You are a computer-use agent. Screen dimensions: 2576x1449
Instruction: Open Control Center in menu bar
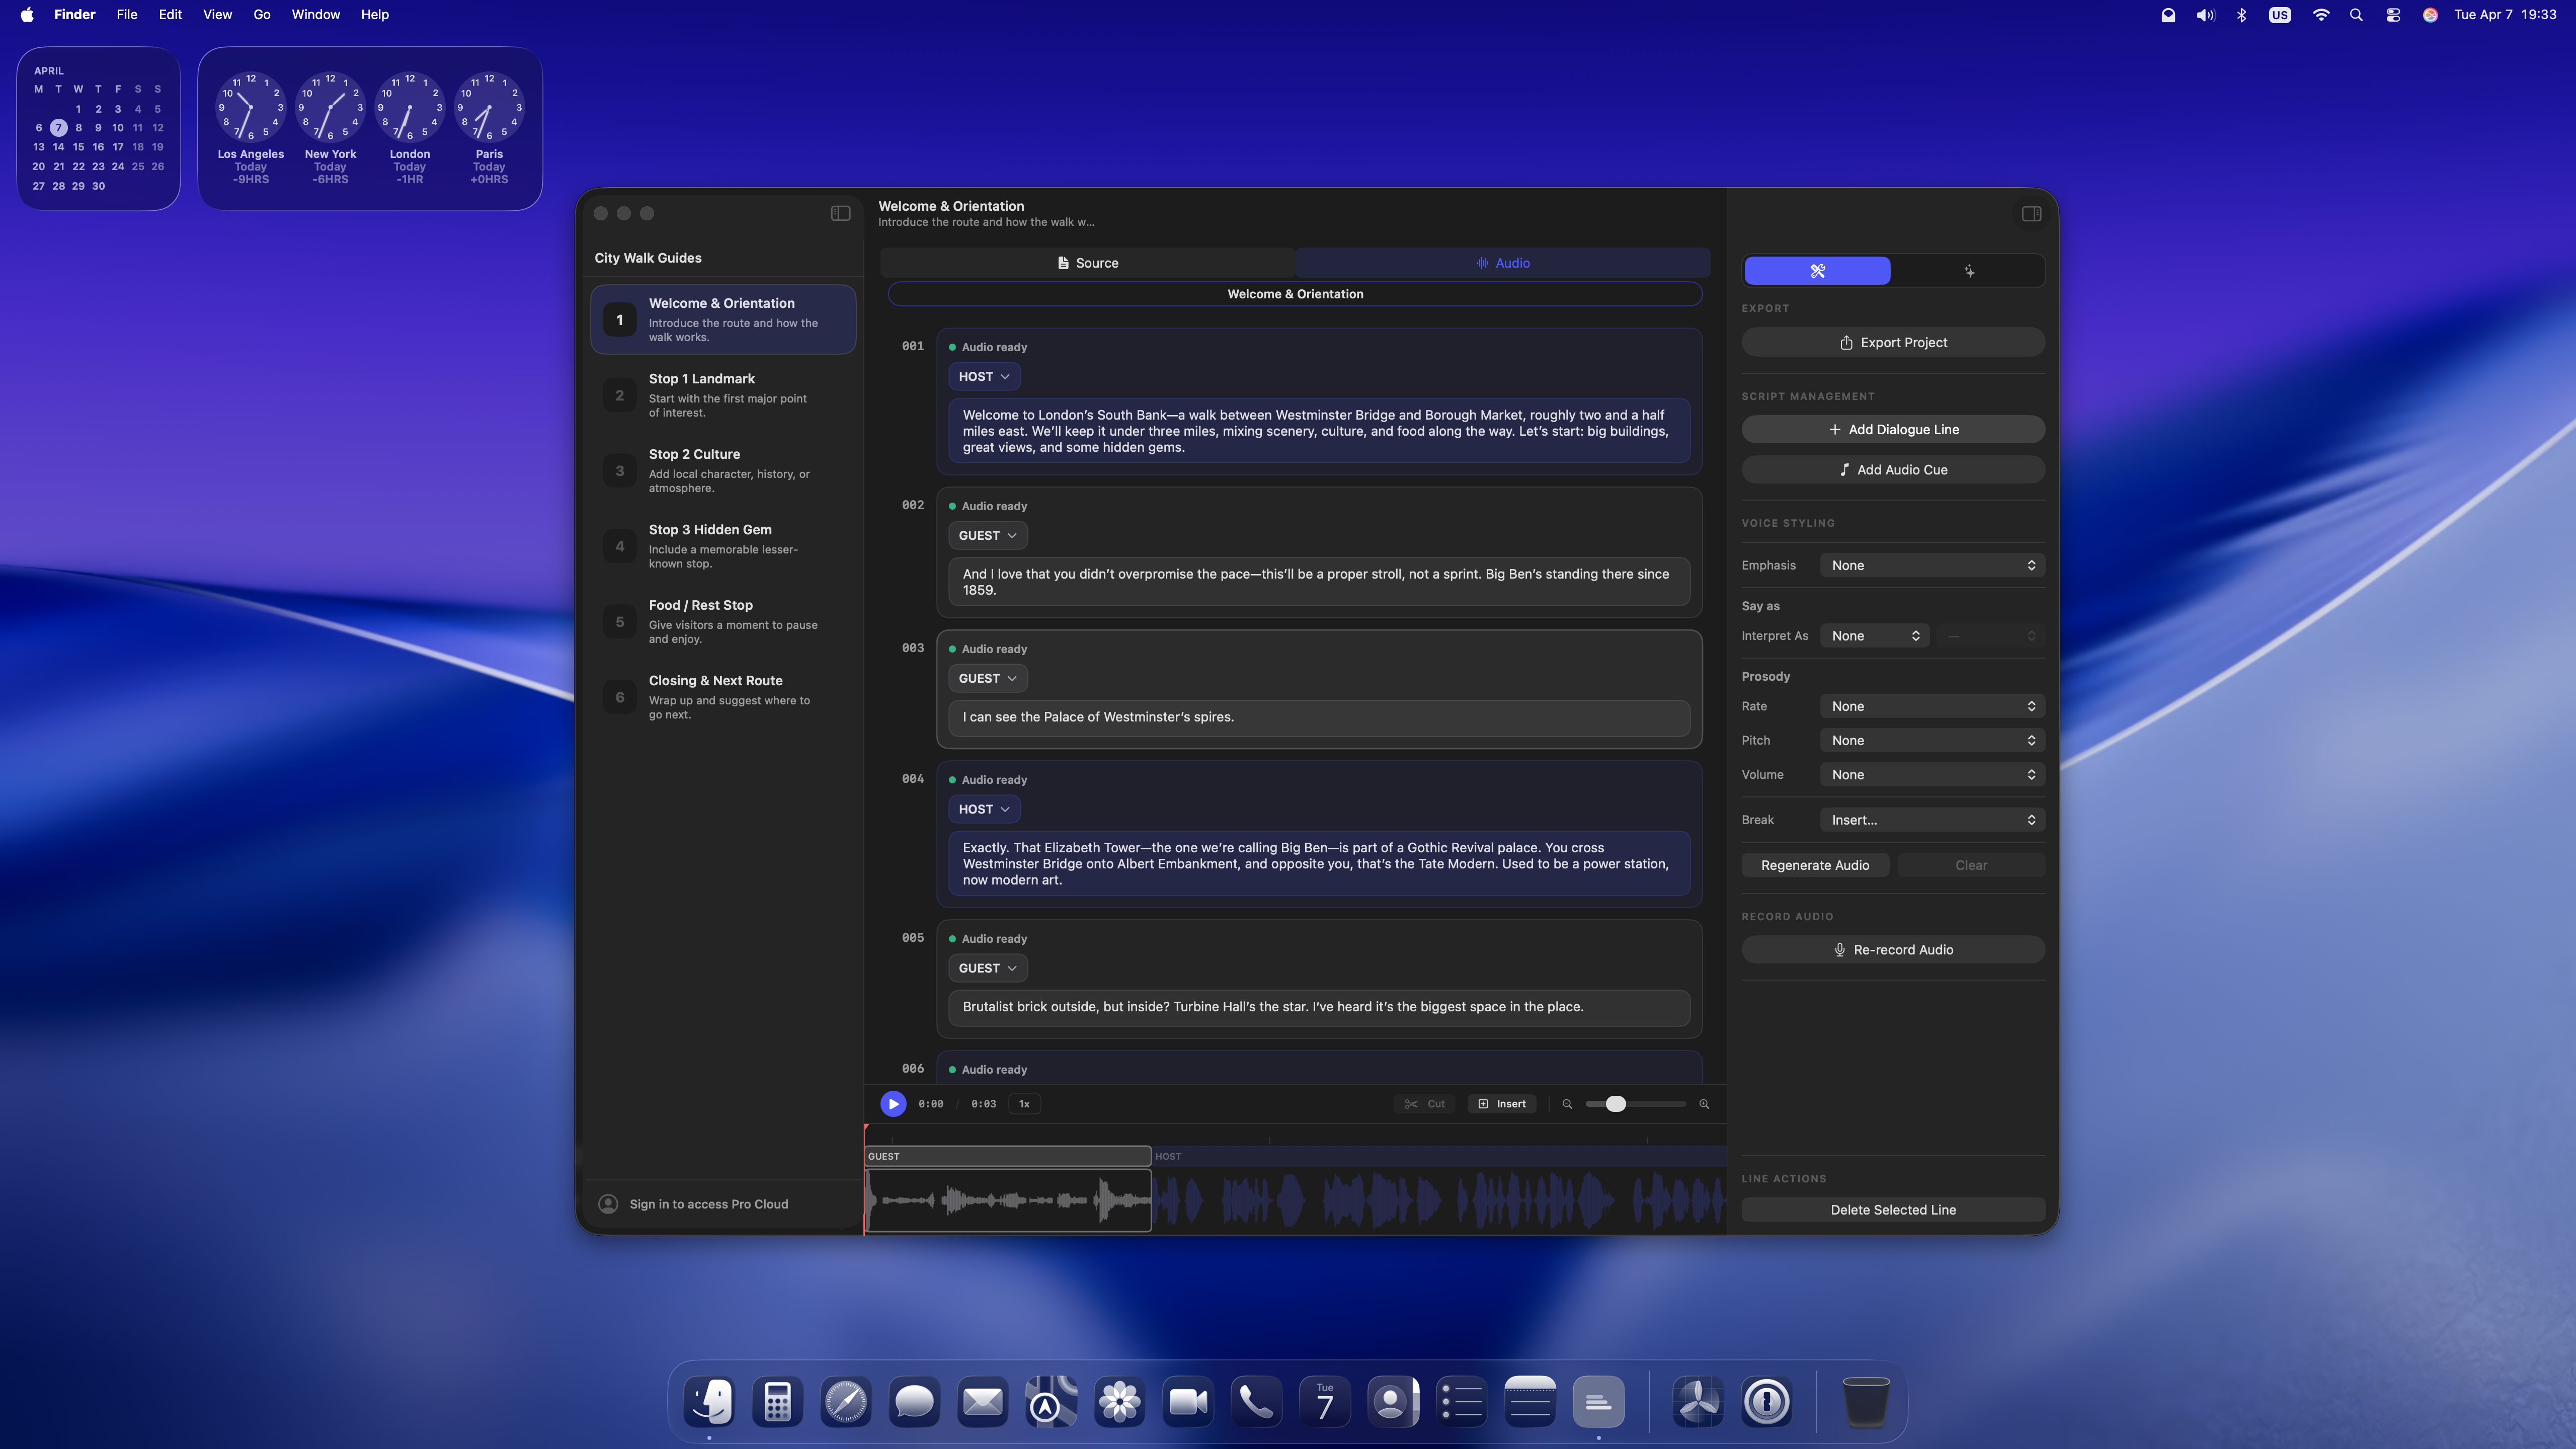pos(2393,15)
